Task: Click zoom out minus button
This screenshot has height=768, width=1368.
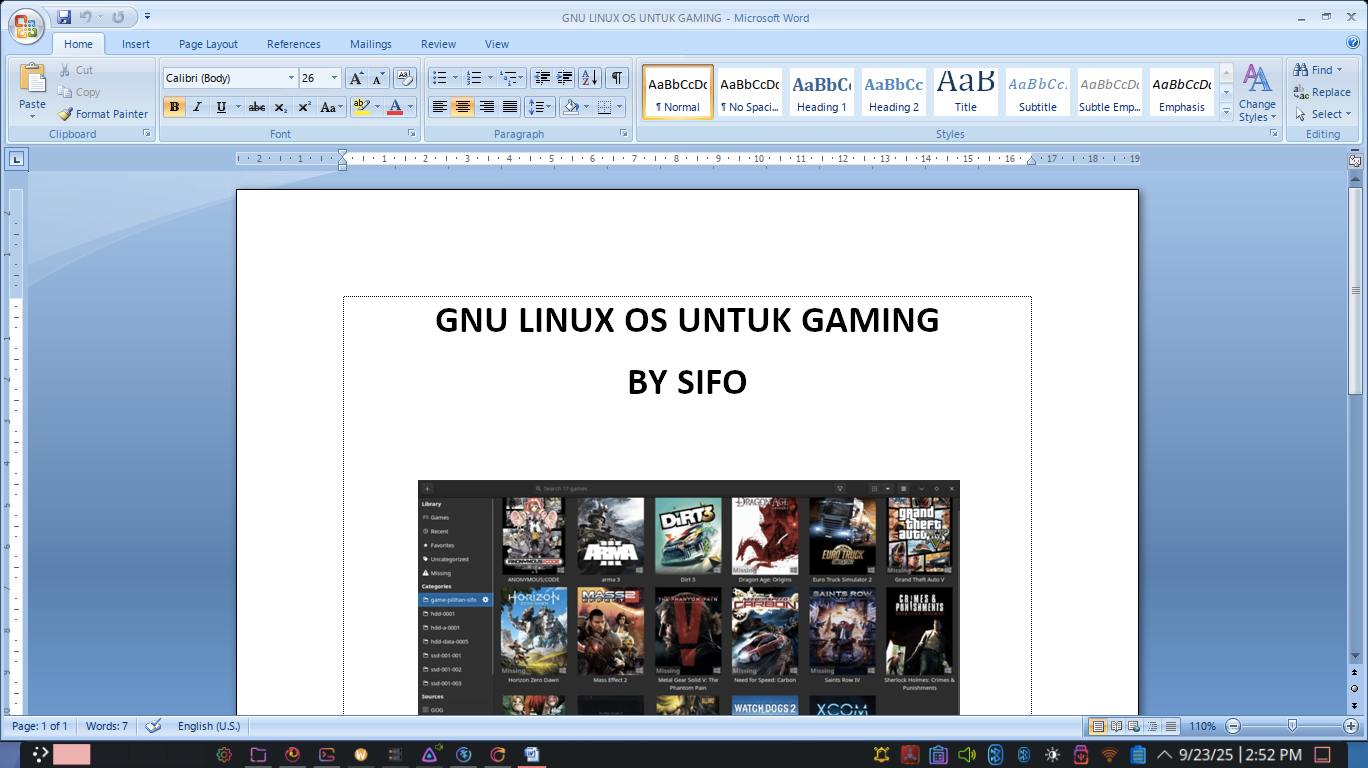Action: 1233,726
